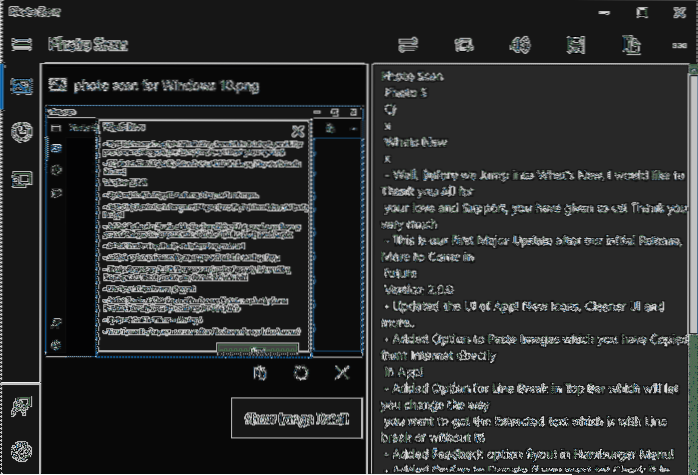The height and width of the screenshot is (475, 698).
Task: Select the Photo Scan icon in sidebar
Action: [x=20, y=87]
